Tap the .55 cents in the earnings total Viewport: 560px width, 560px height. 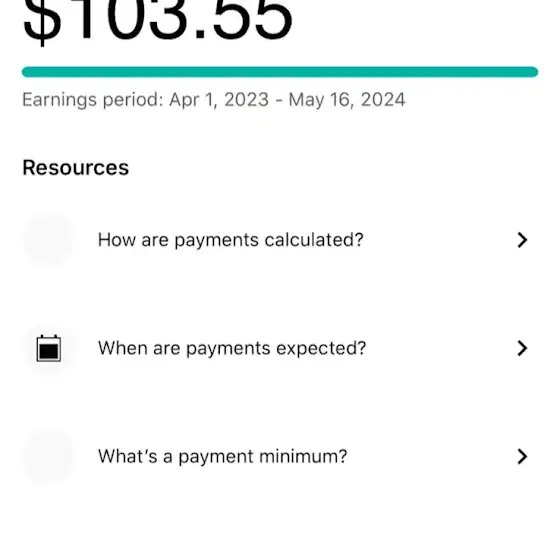[x=244, y=20]
